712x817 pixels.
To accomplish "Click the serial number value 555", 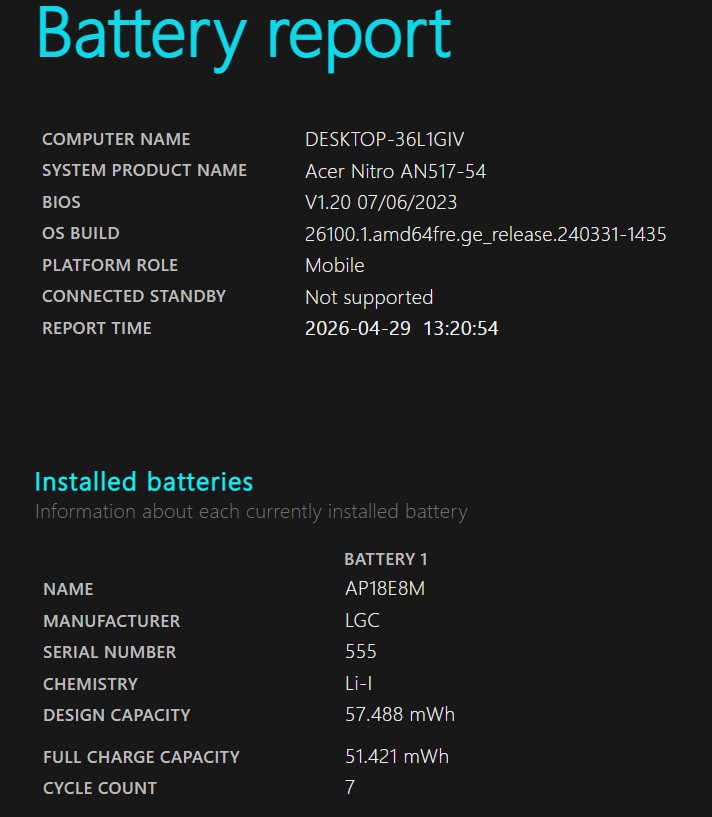I will tap(360, 652).
